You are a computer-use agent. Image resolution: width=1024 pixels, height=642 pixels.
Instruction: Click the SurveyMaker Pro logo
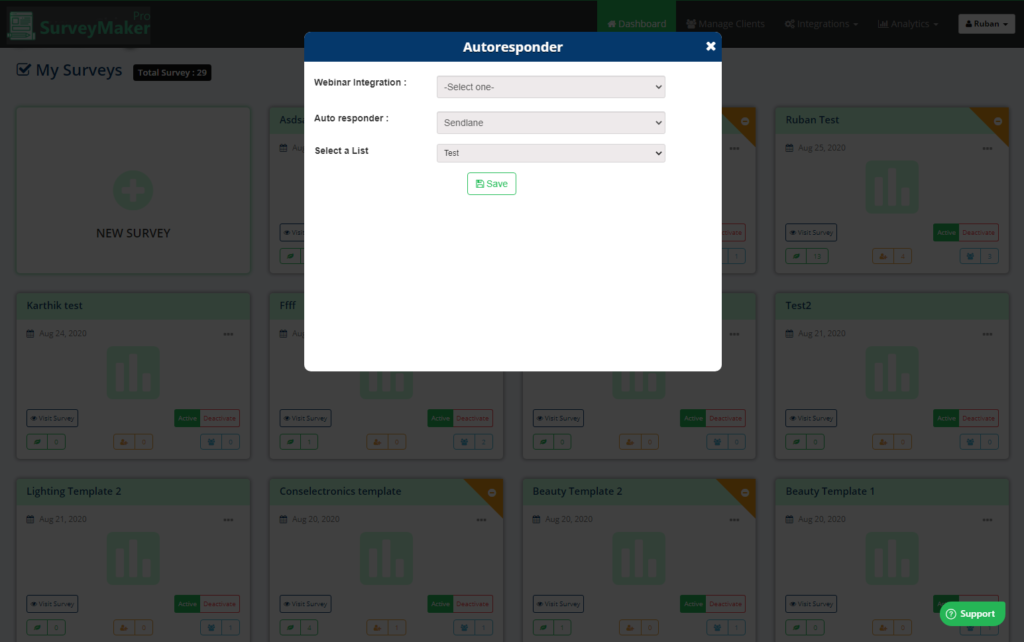pos(79,26)
